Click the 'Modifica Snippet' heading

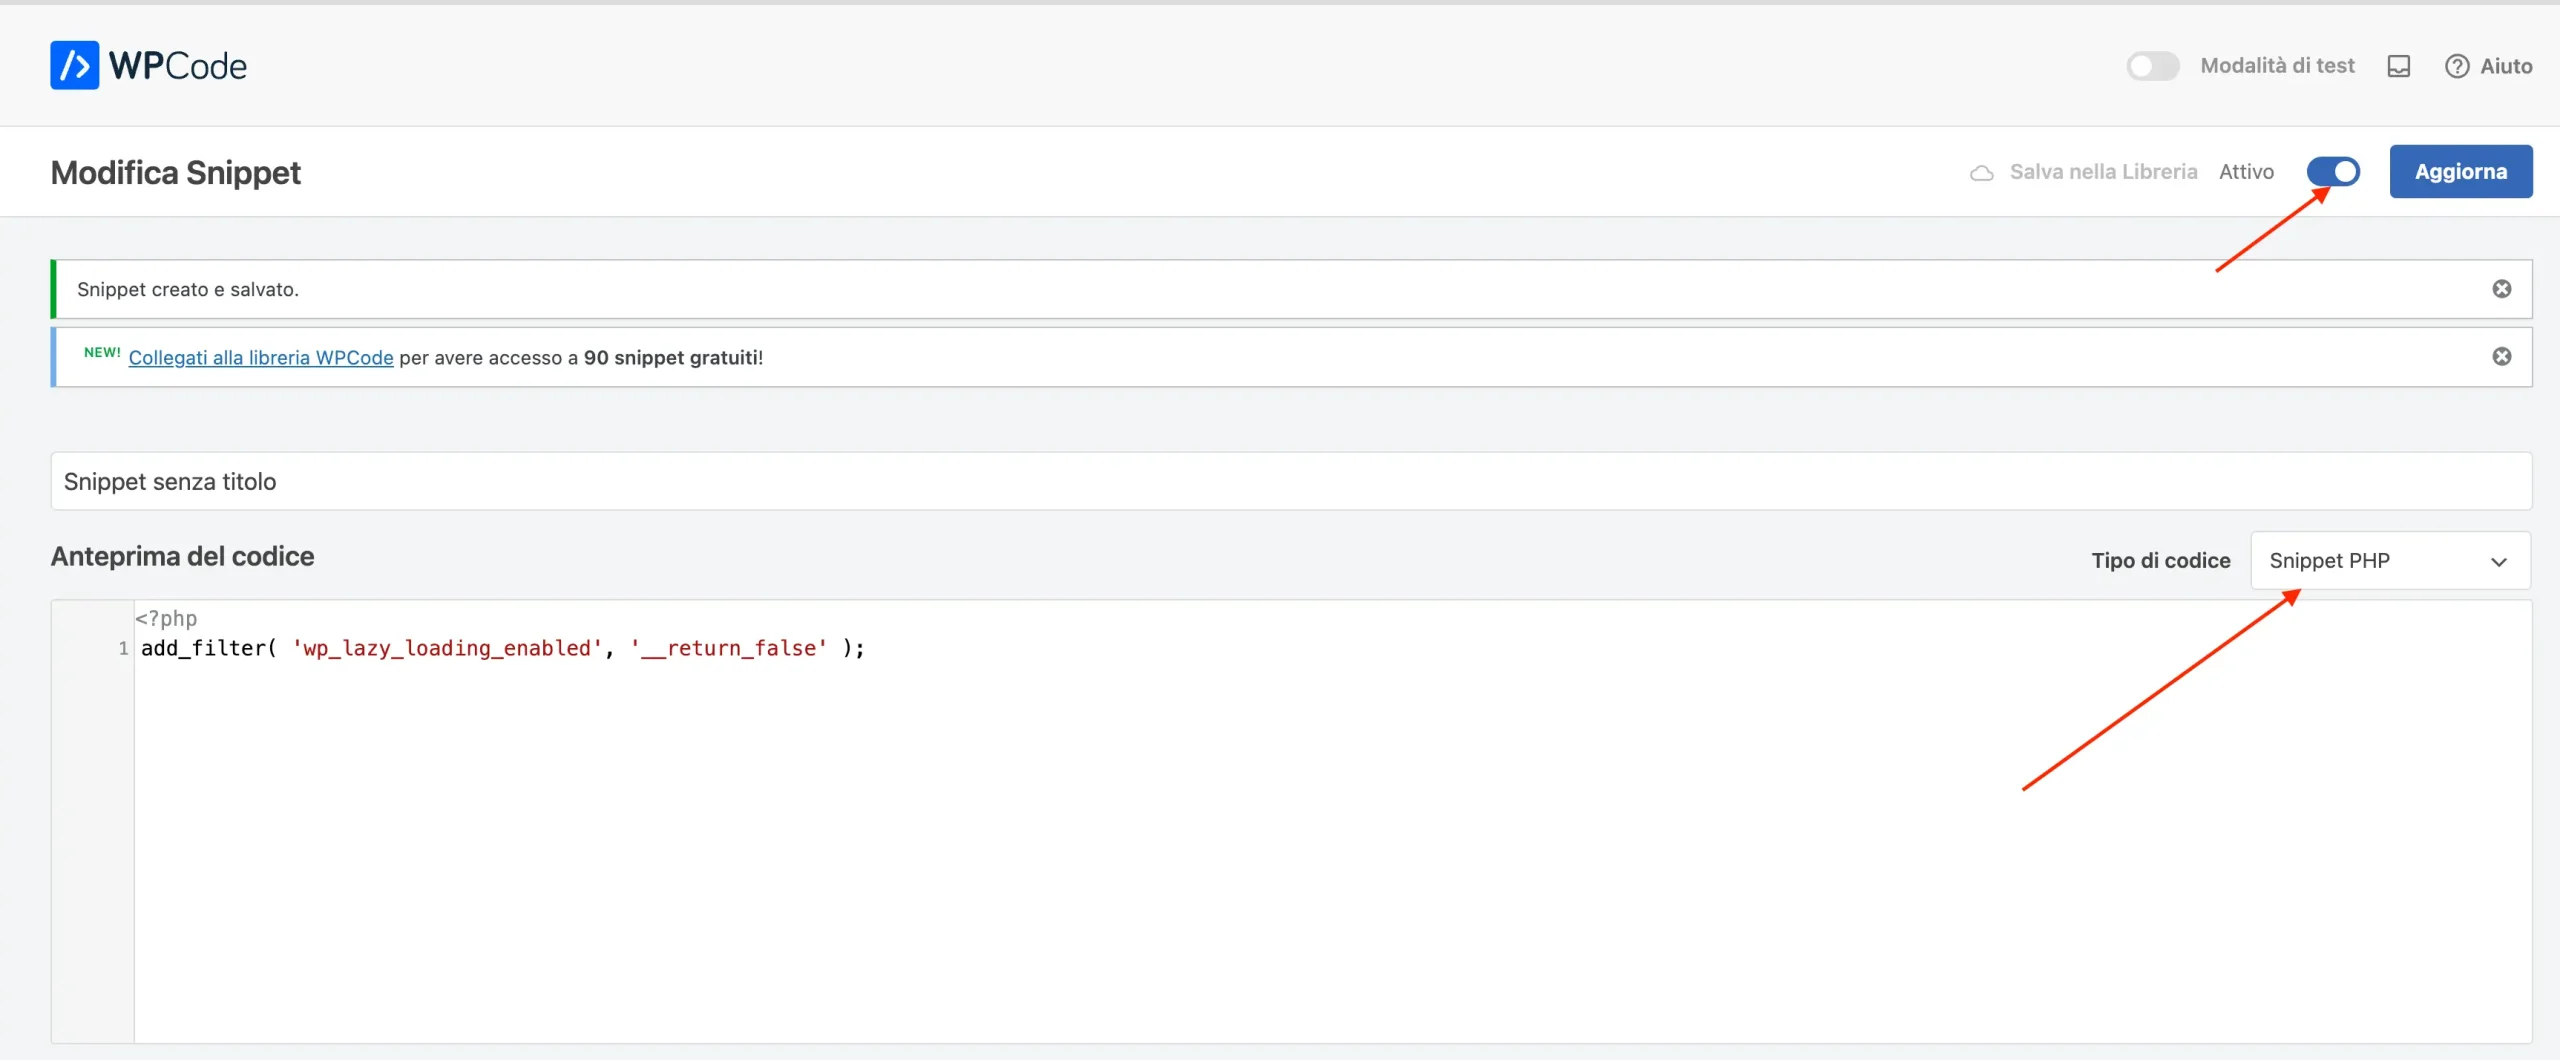(175, 171)
